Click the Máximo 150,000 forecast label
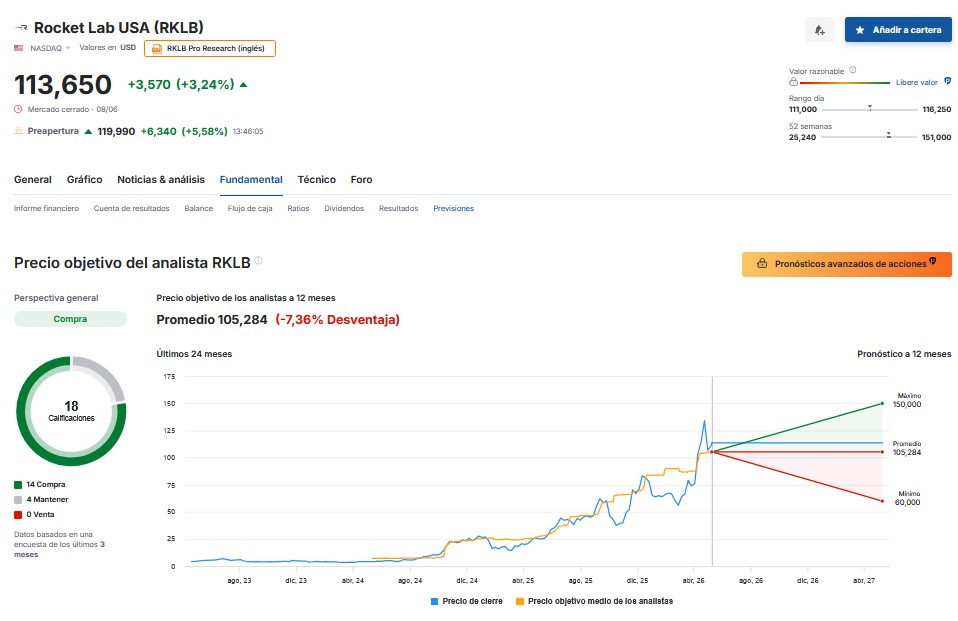958x621 pixels. pyautogui.click(x=907, y=400)
